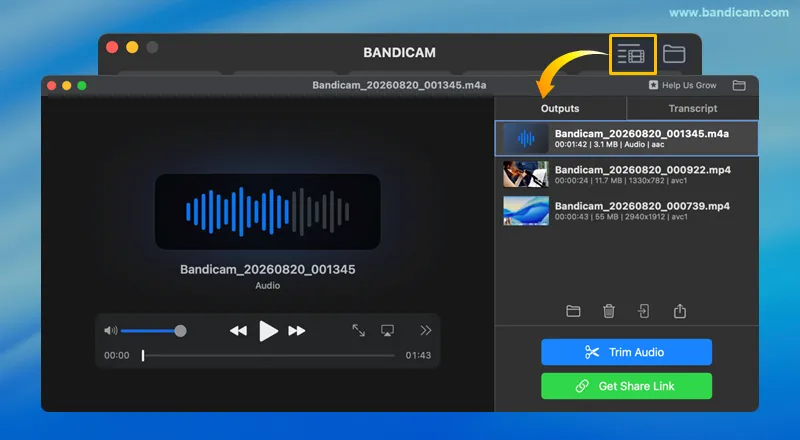Click the Bandicam_20260820_001345 title under waveform

pyautogui.click(x=267, y=270)
